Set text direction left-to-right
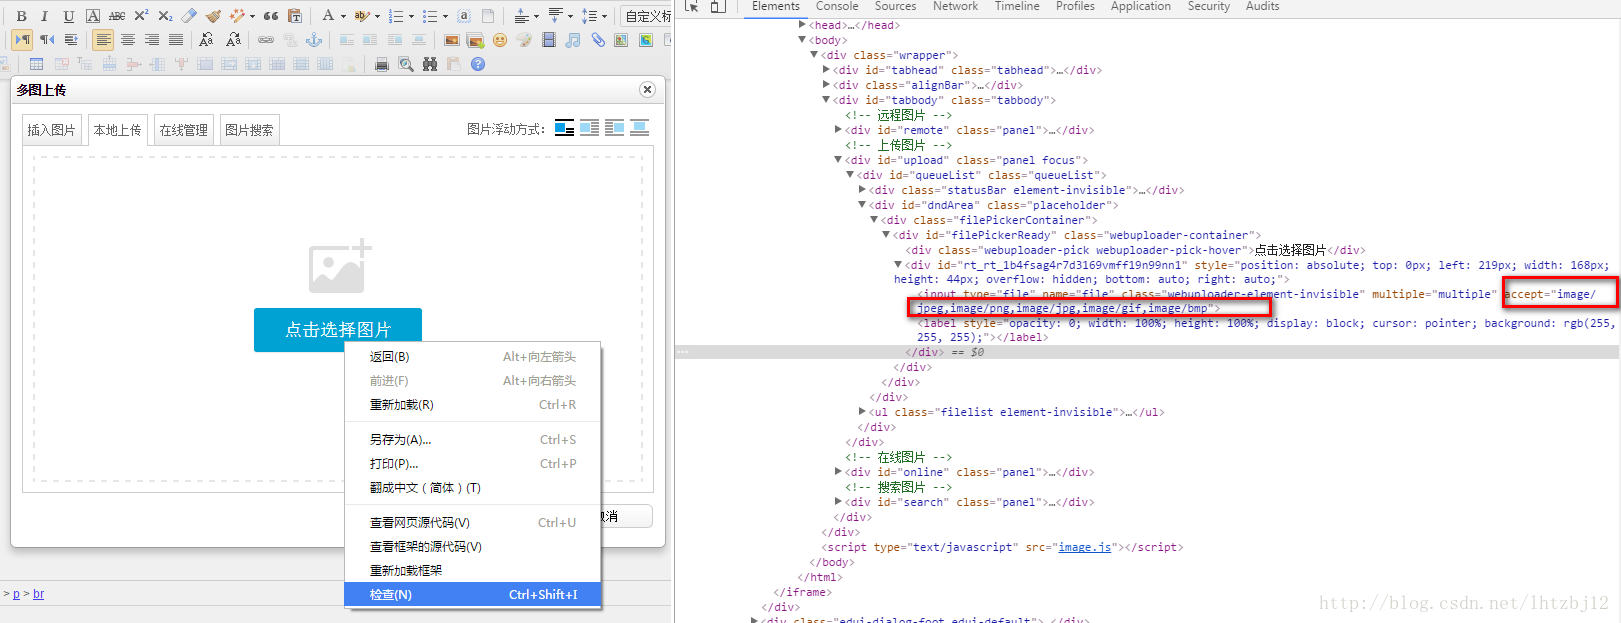The height and width of the screenshot is (623, 1621). [22, 40]
